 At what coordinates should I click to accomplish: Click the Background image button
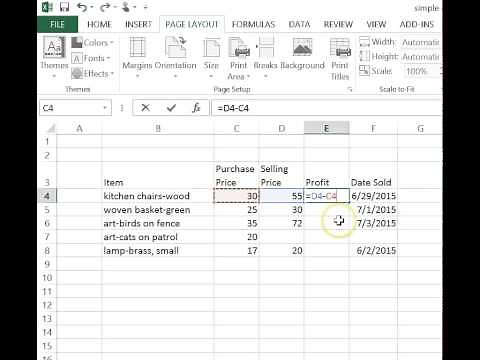click(x=302, y=53)
